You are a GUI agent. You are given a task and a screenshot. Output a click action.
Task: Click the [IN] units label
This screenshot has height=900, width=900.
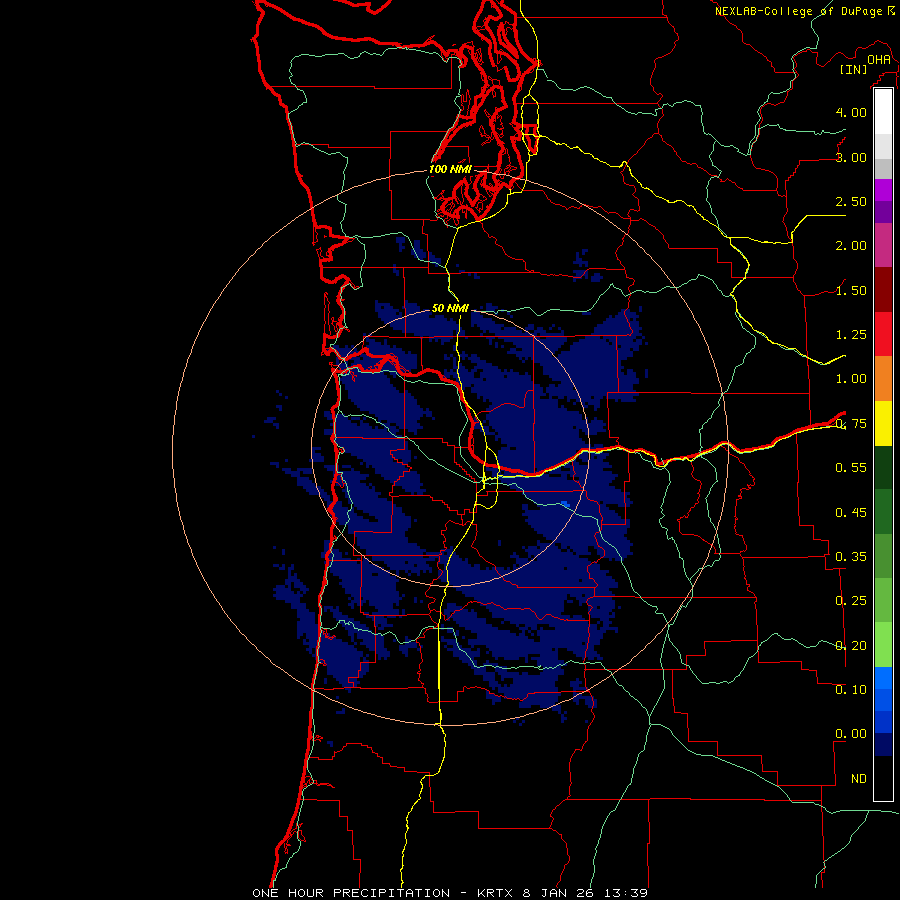pyautogui.click(x=853, y=69)
